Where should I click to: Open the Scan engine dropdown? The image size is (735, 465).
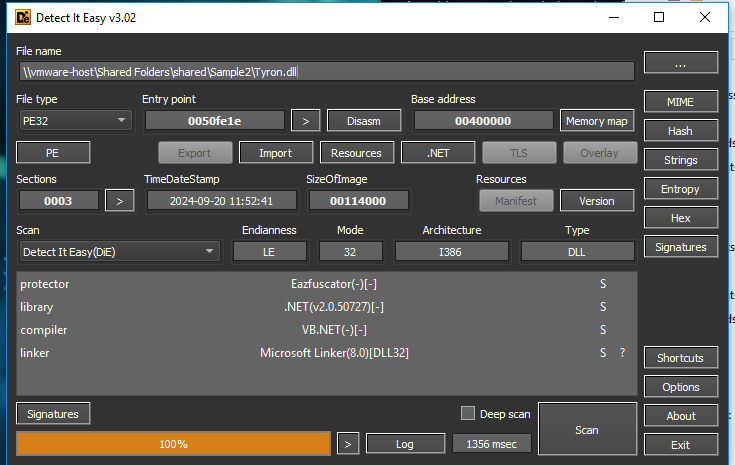(120, 252)
